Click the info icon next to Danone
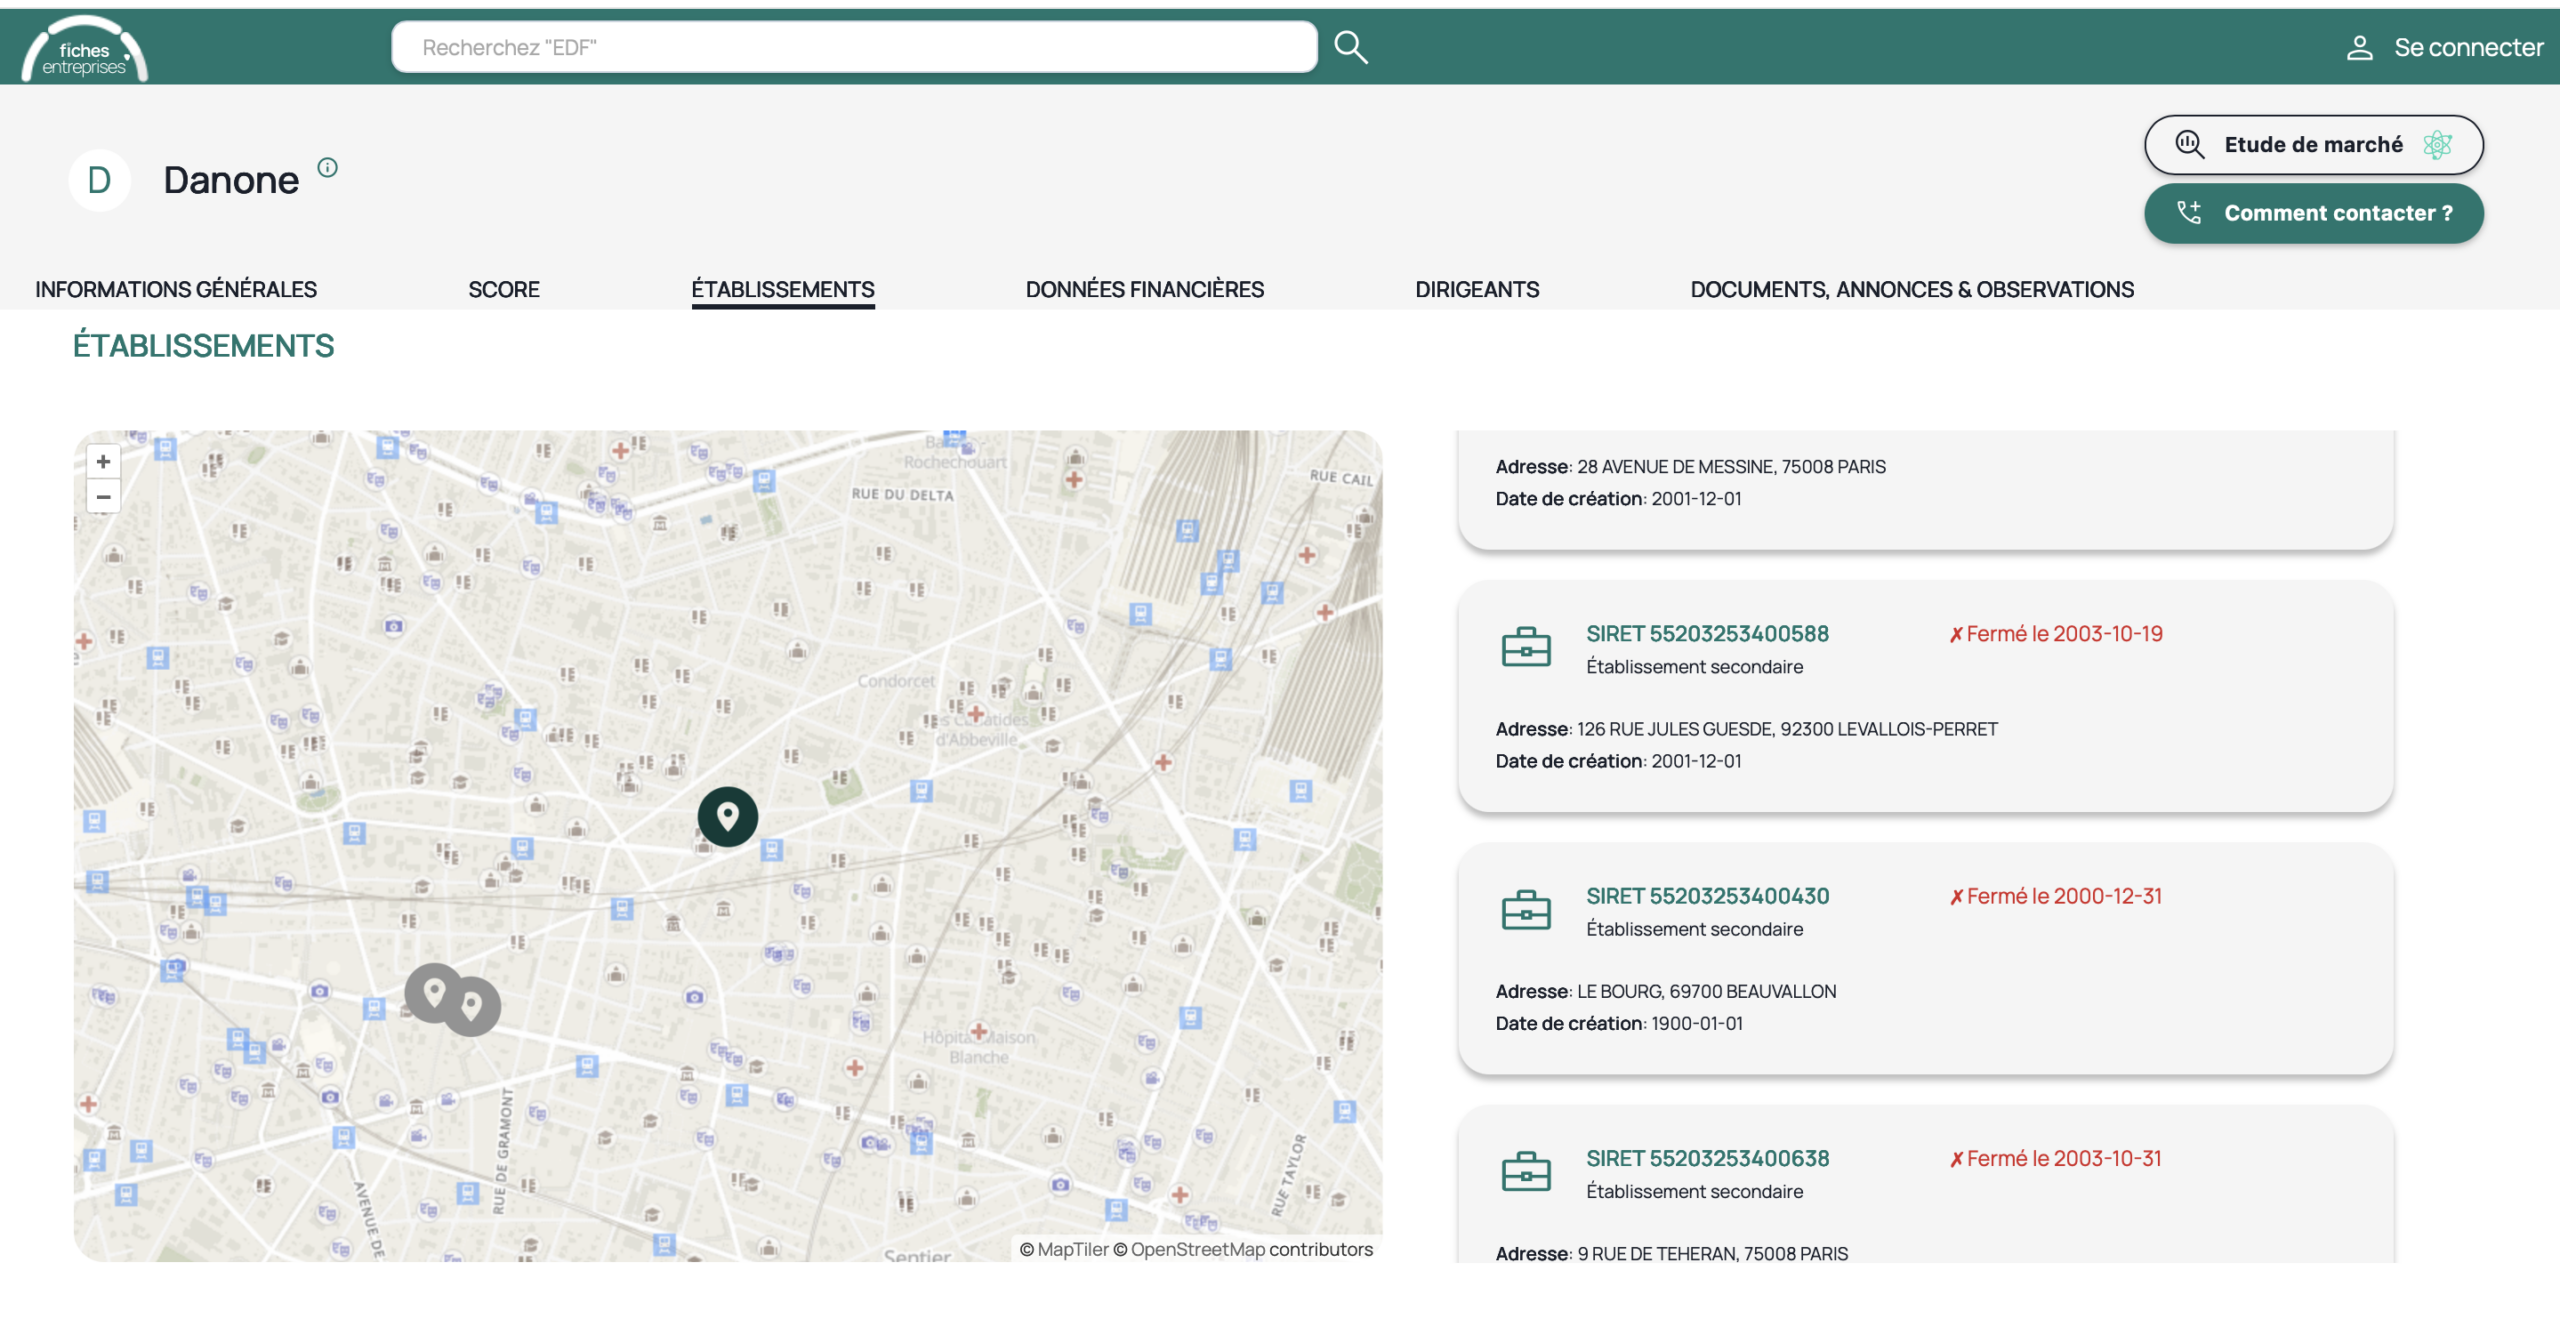2560x1327 pixels. click(327, 167)
